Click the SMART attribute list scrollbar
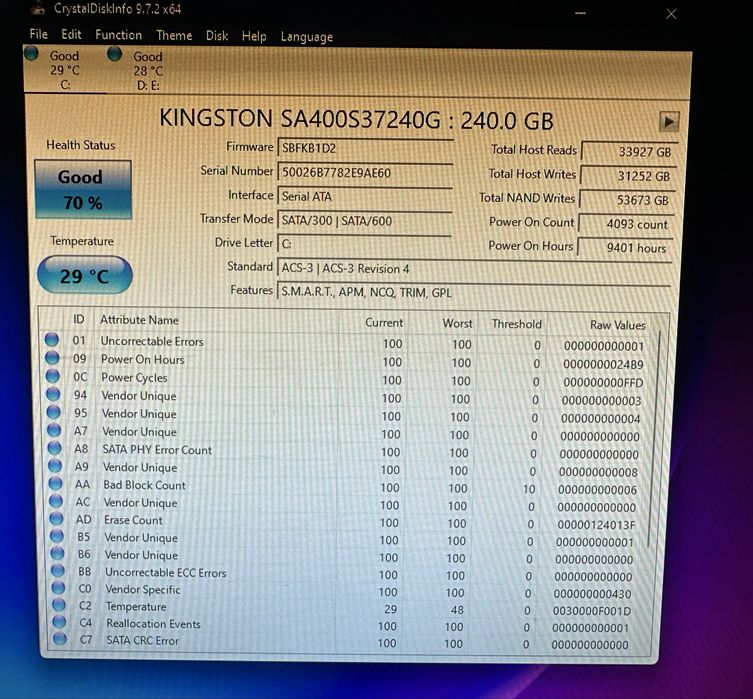Viewport: 753px width, 699px height. point(655,438)
